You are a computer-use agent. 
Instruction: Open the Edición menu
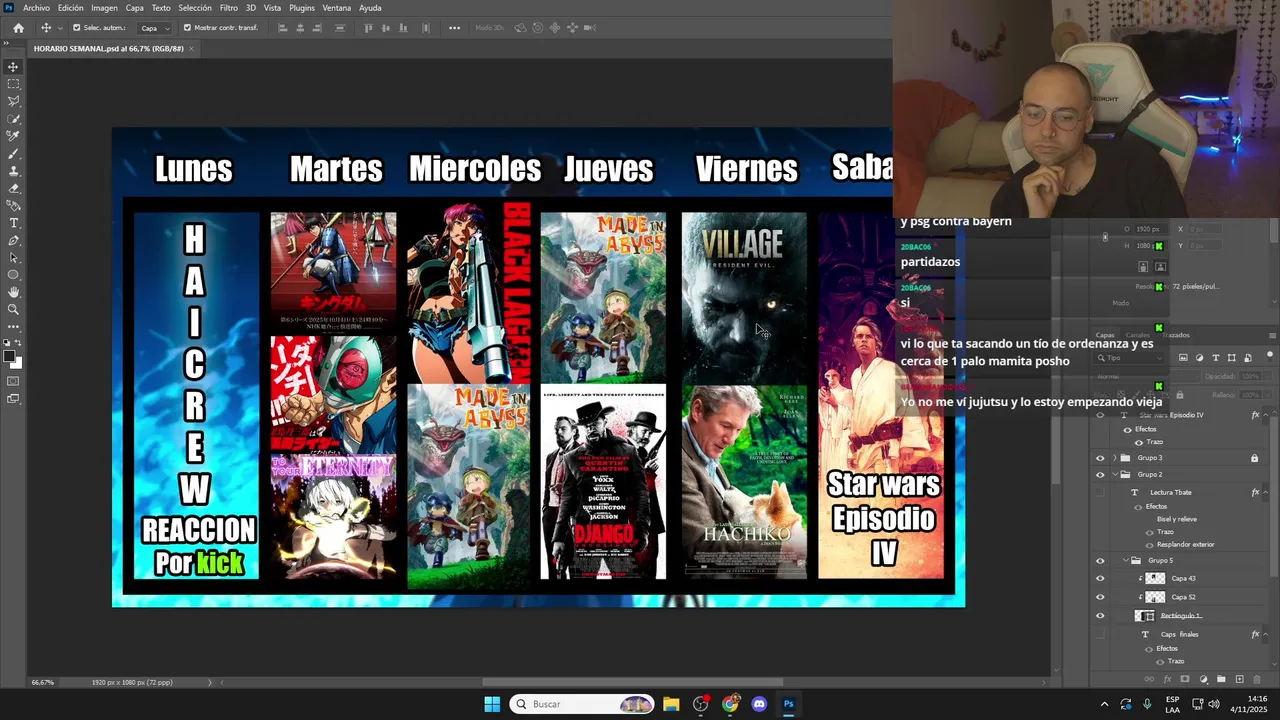(x=70, y=8)
